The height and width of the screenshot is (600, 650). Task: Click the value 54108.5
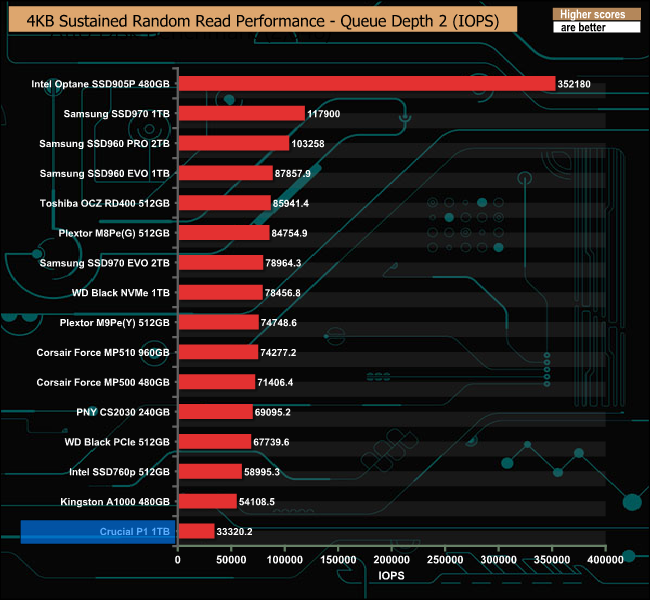pos(257,502)
